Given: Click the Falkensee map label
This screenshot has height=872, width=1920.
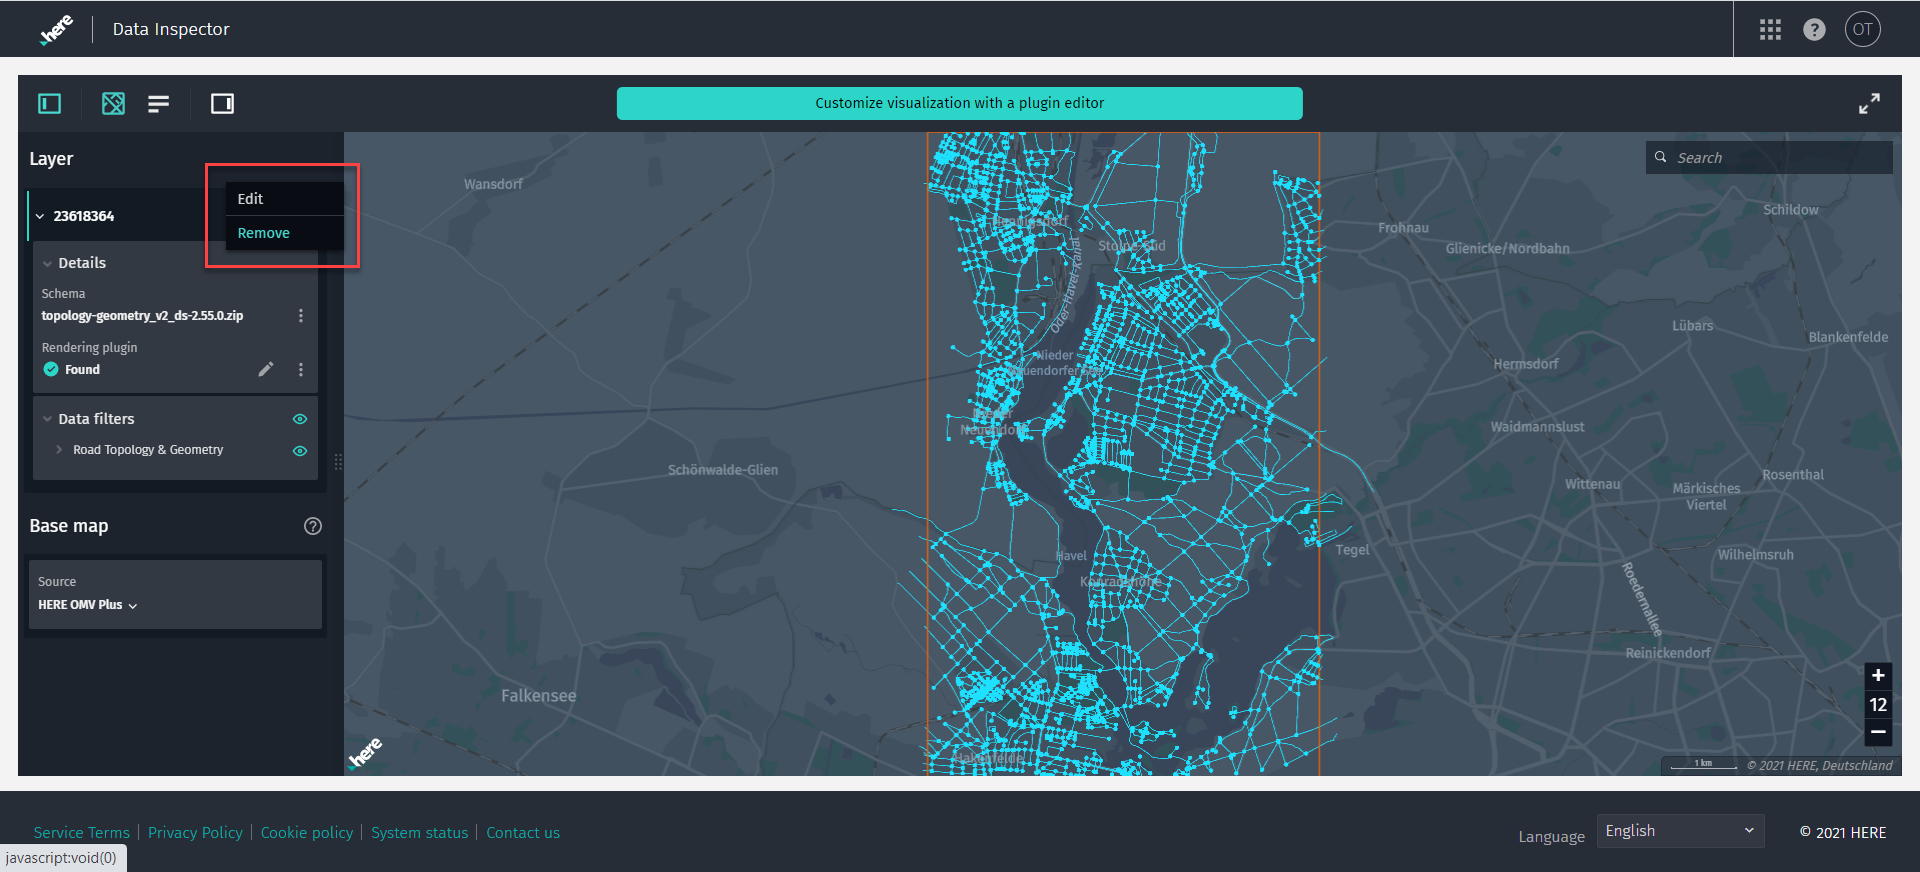Looking at the screenshot, I should (x=538, y=696).
